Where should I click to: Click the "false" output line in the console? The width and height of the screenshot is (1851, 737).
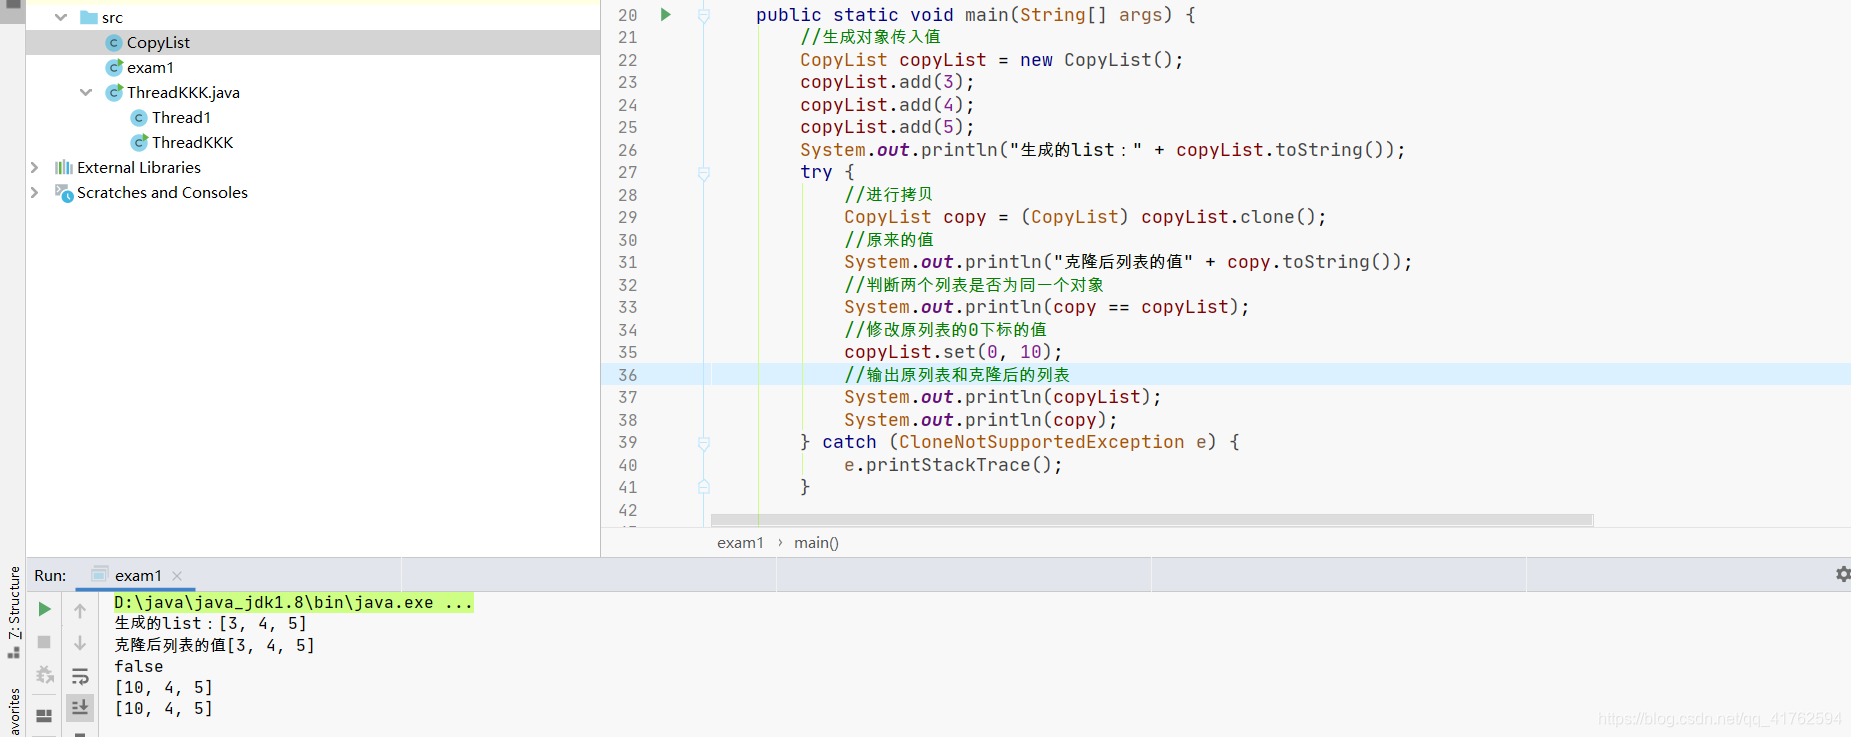[138, 666]
